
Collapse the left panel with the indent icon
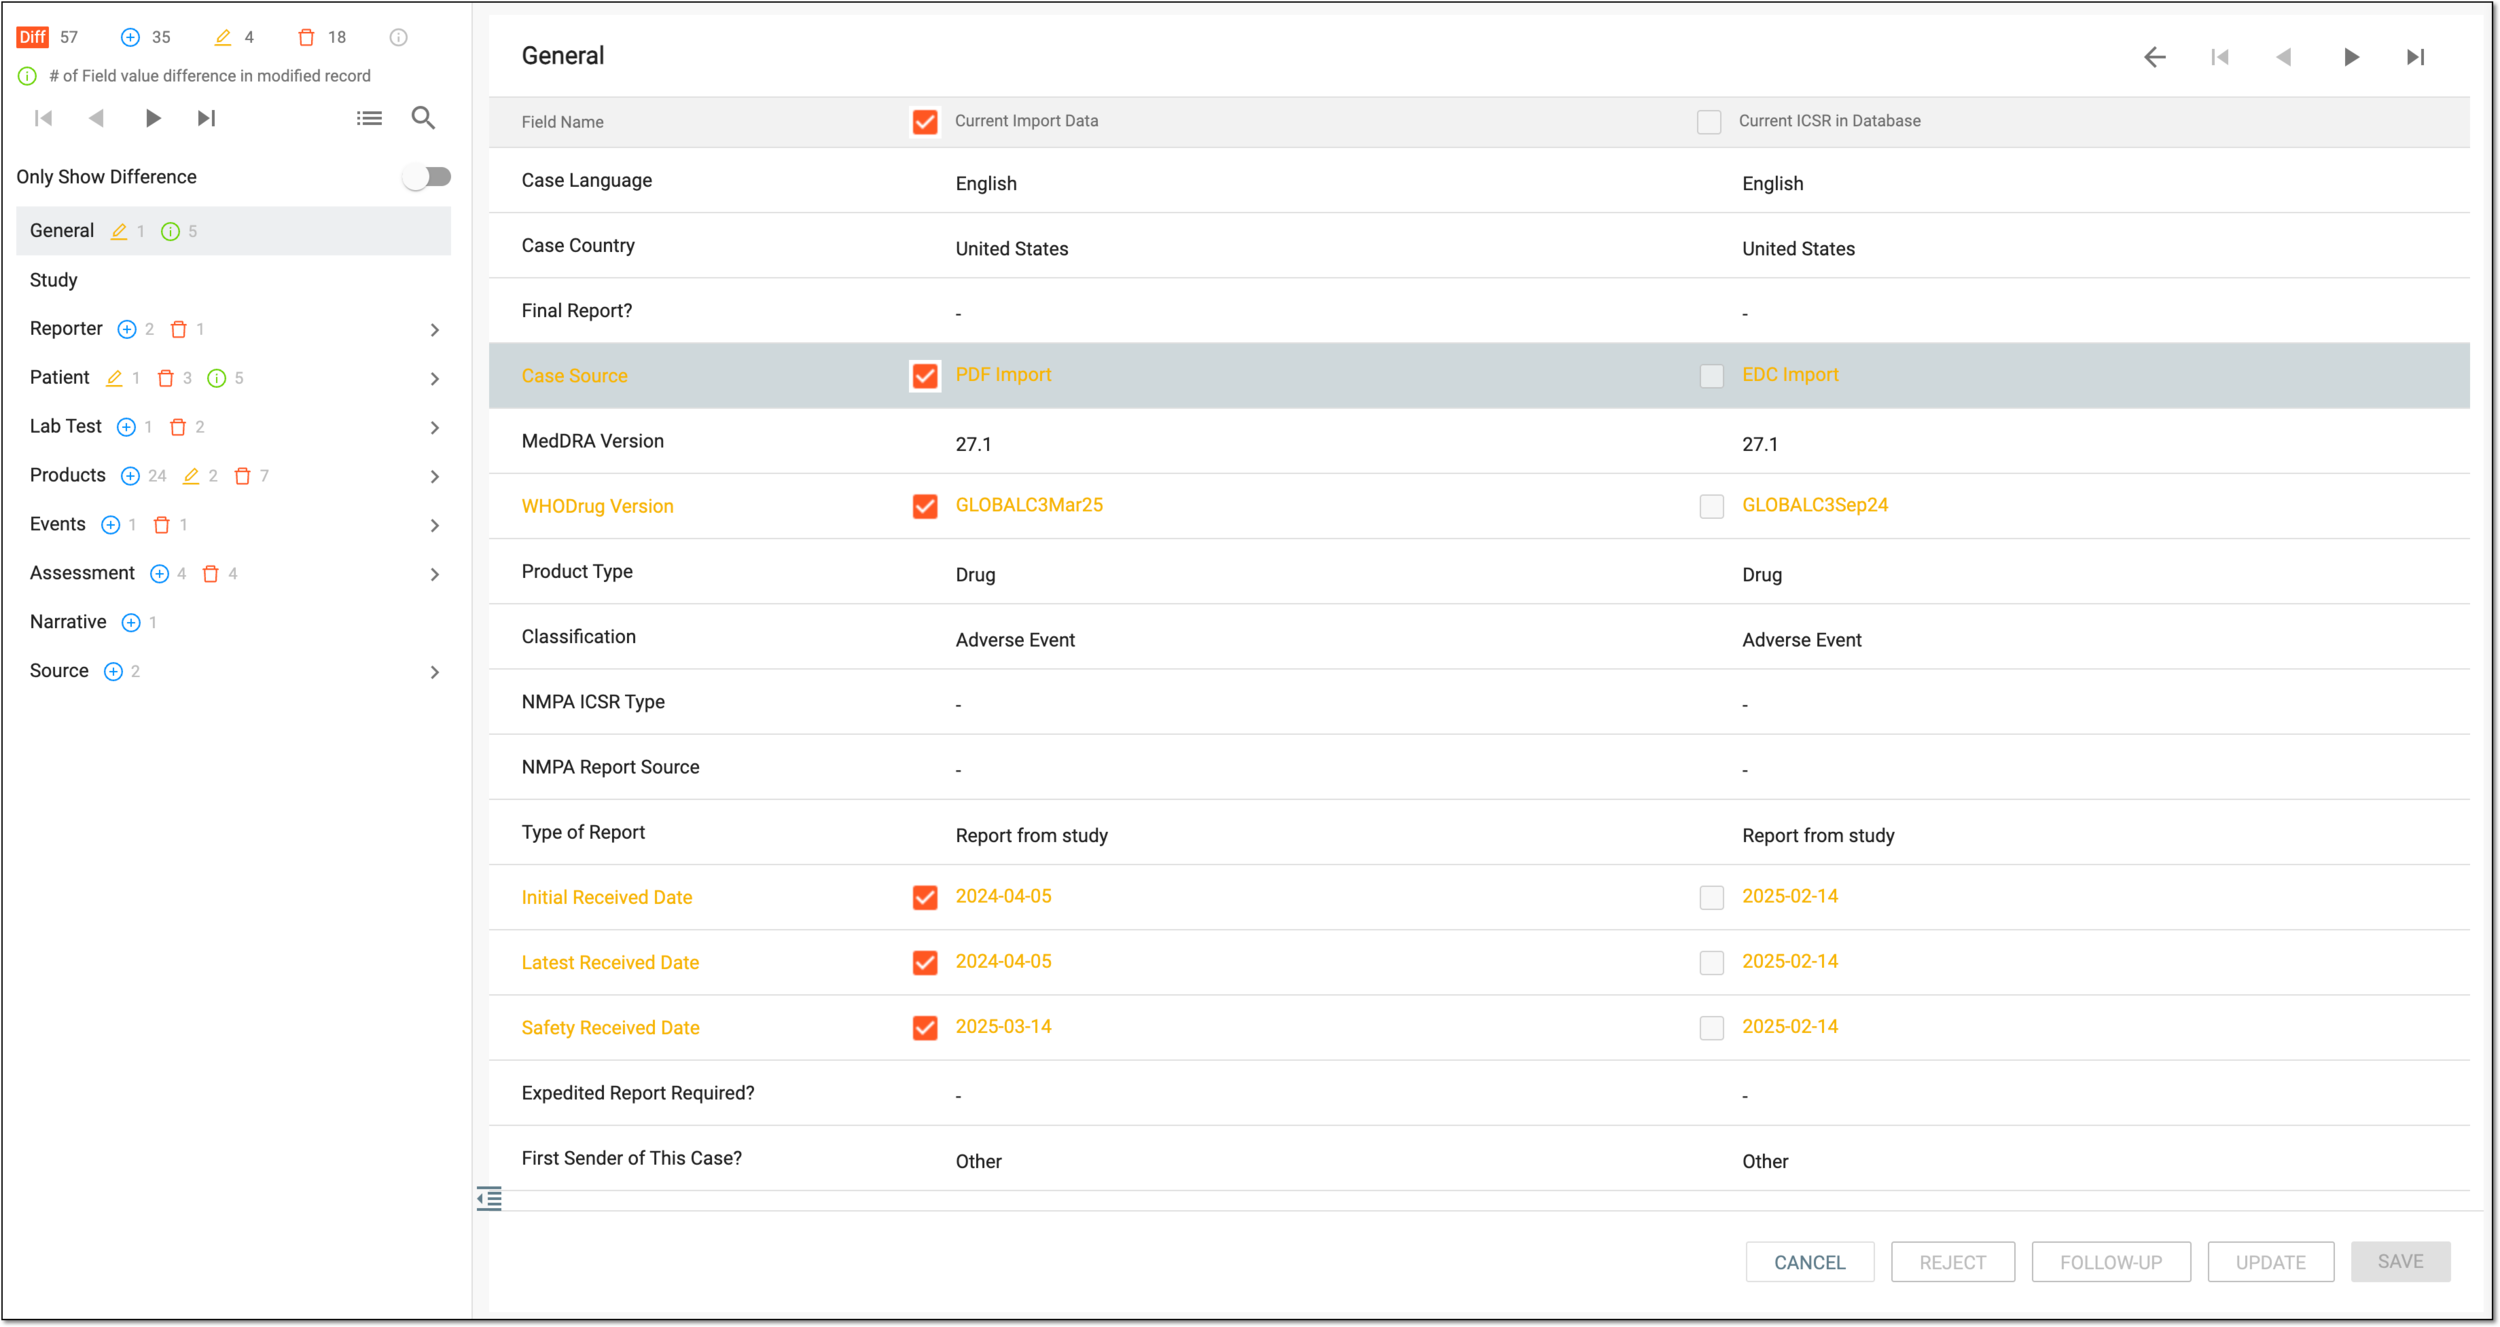pyautogui.click(x=489, y=1198)
